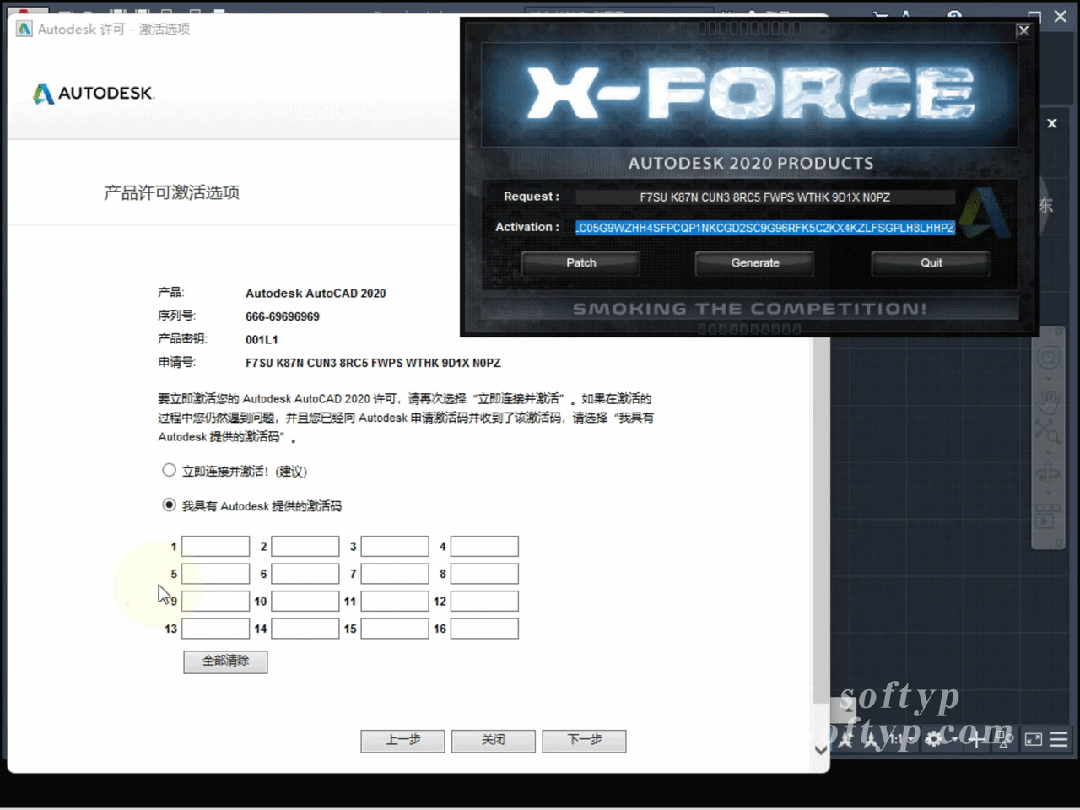
Task: Focus activation code field number 6
Action: 305,574
